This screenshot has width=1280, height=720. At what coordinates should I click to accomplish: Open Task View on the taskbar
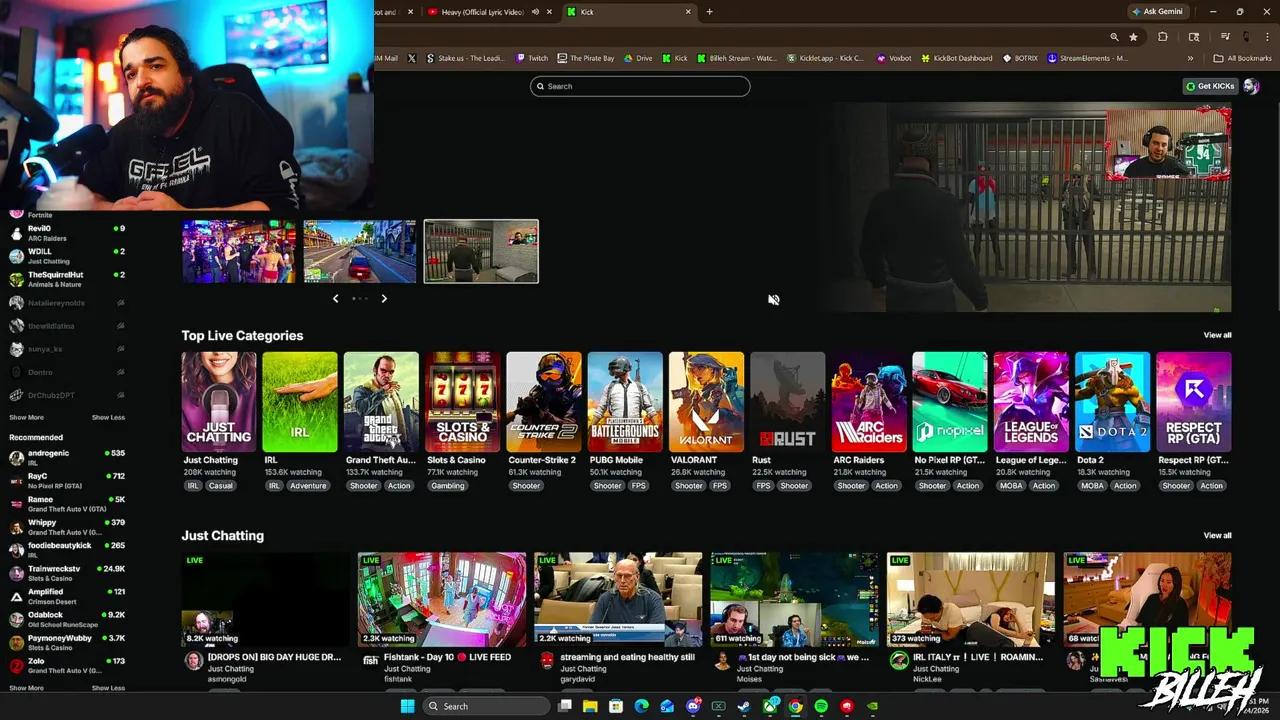click(565, 706)
